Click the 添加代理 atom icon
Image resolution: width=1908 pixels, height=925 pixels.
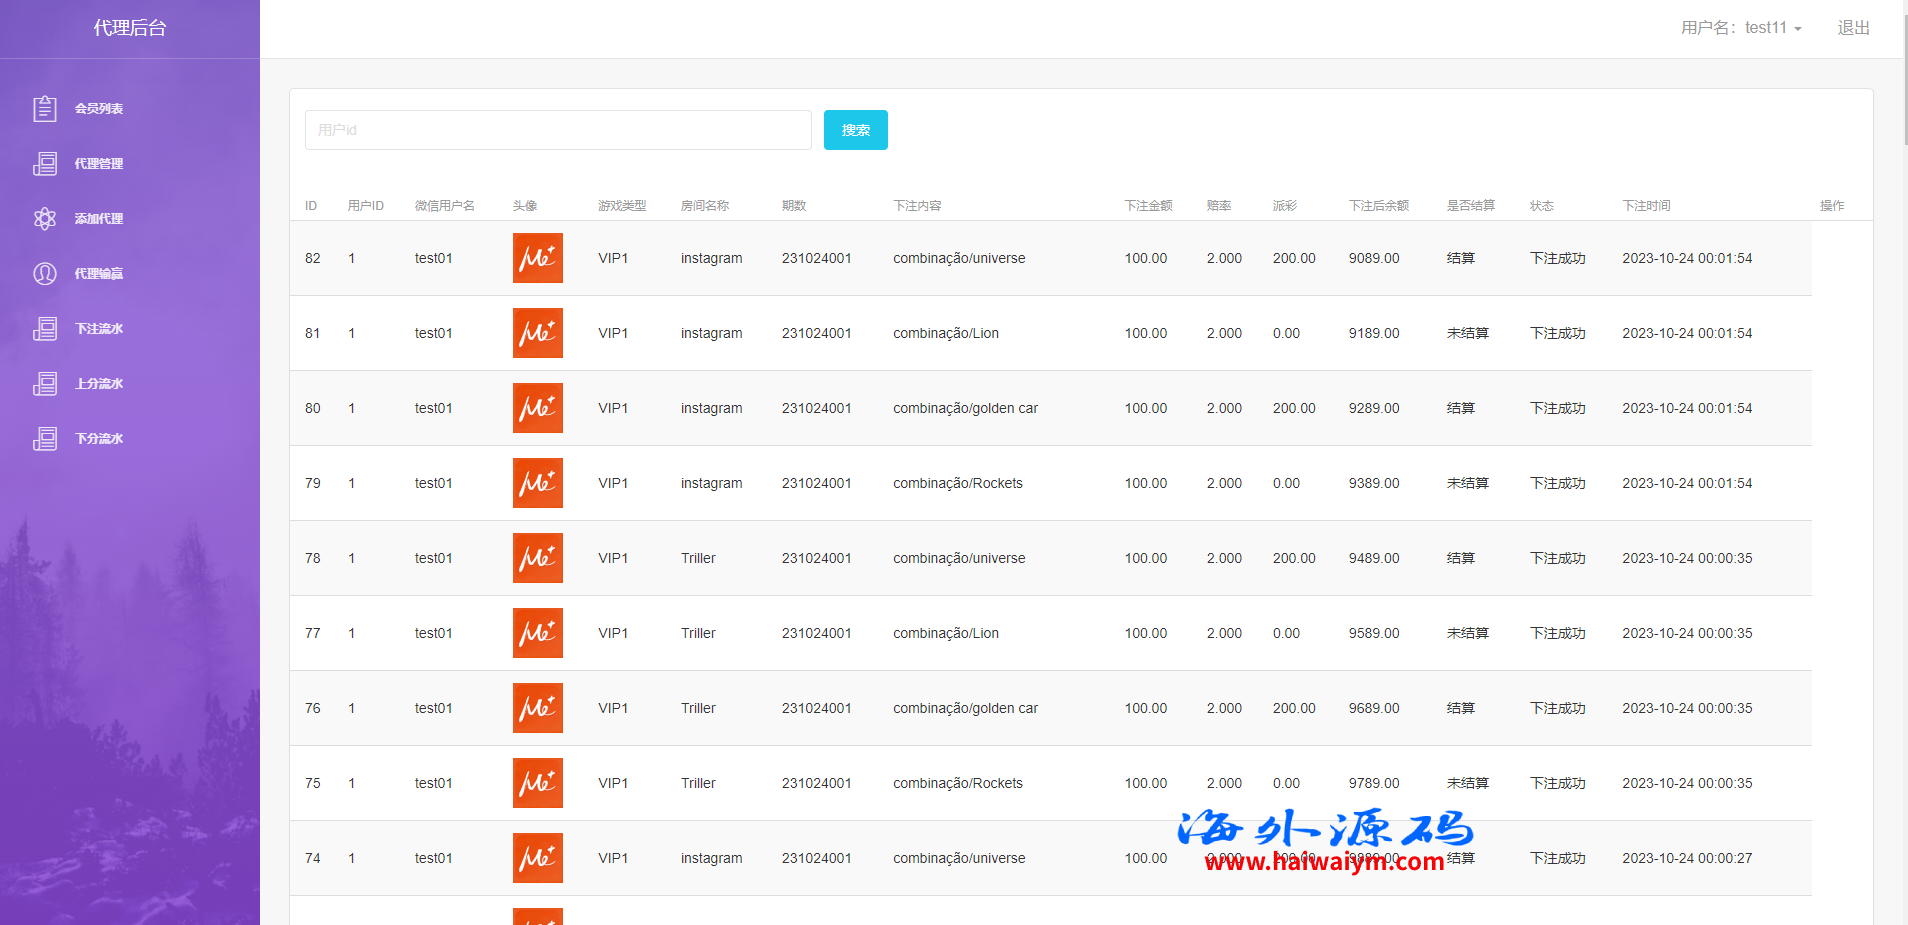[45, 218]
